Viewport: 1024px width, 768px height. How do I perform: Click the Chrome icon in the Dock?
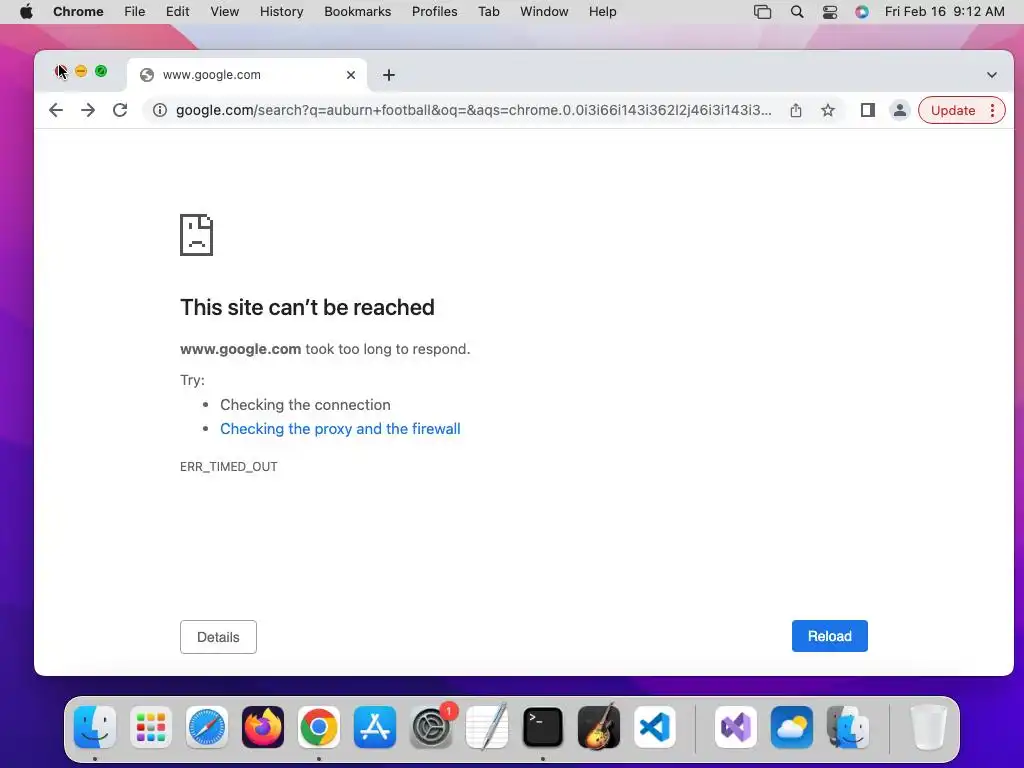(x=319, y=727)
